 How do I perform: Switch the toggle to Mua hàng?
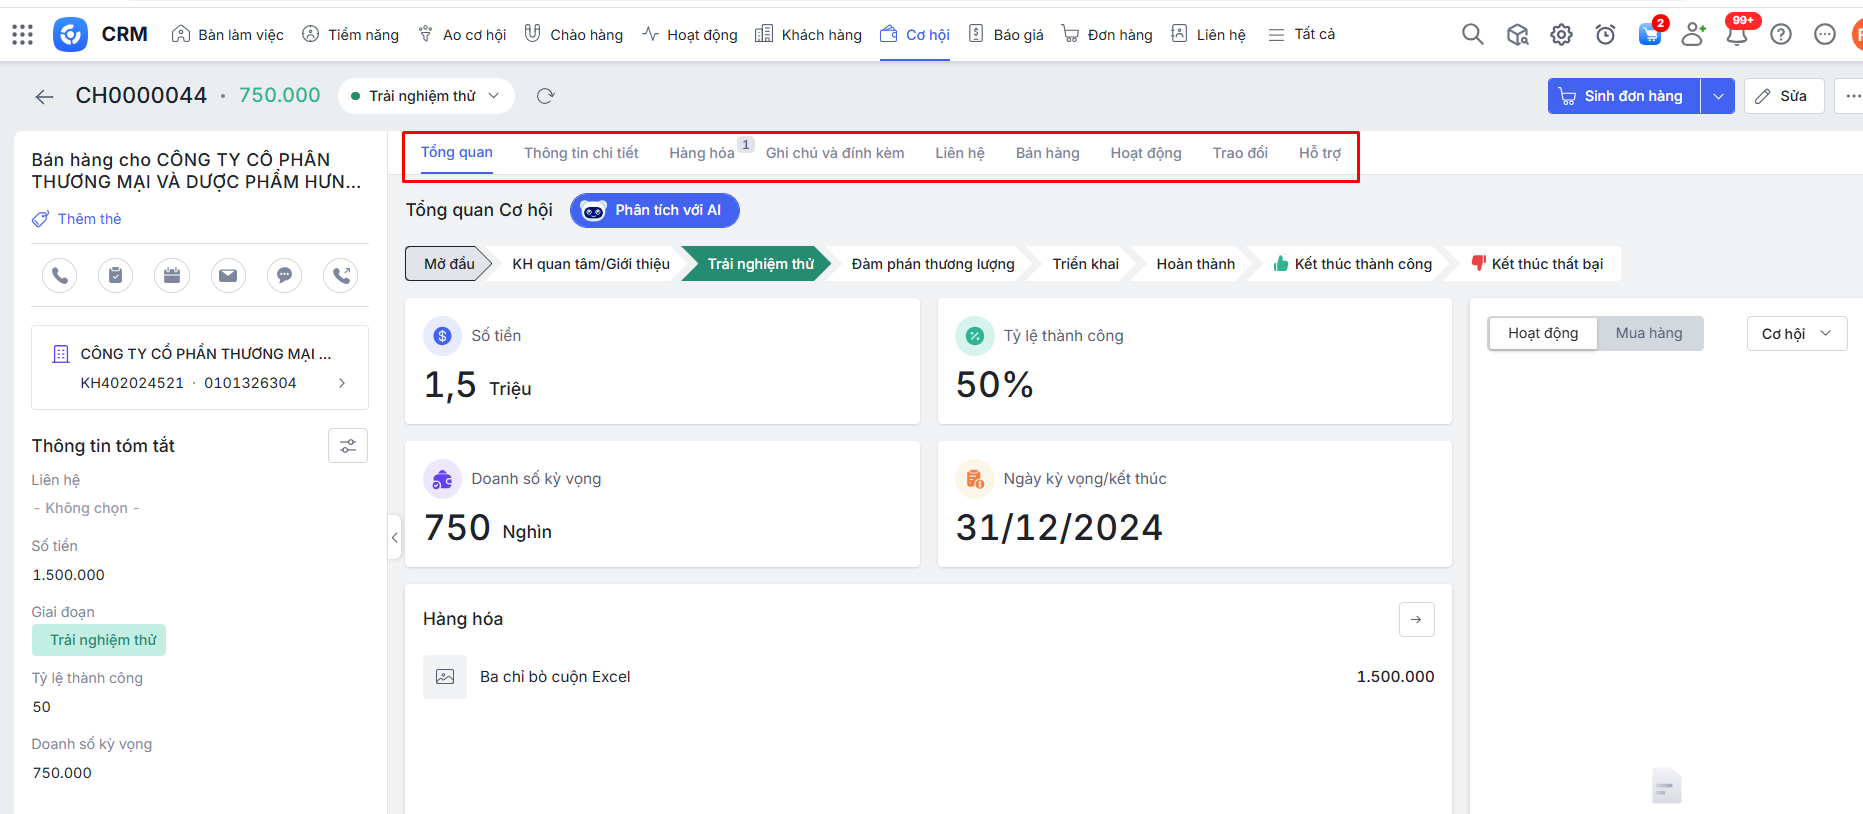[x=1648, y=333]
